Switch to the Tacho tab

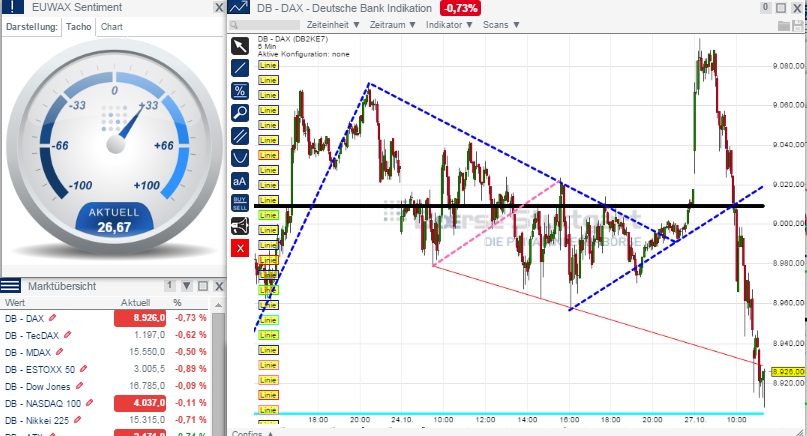pos(78,27)
